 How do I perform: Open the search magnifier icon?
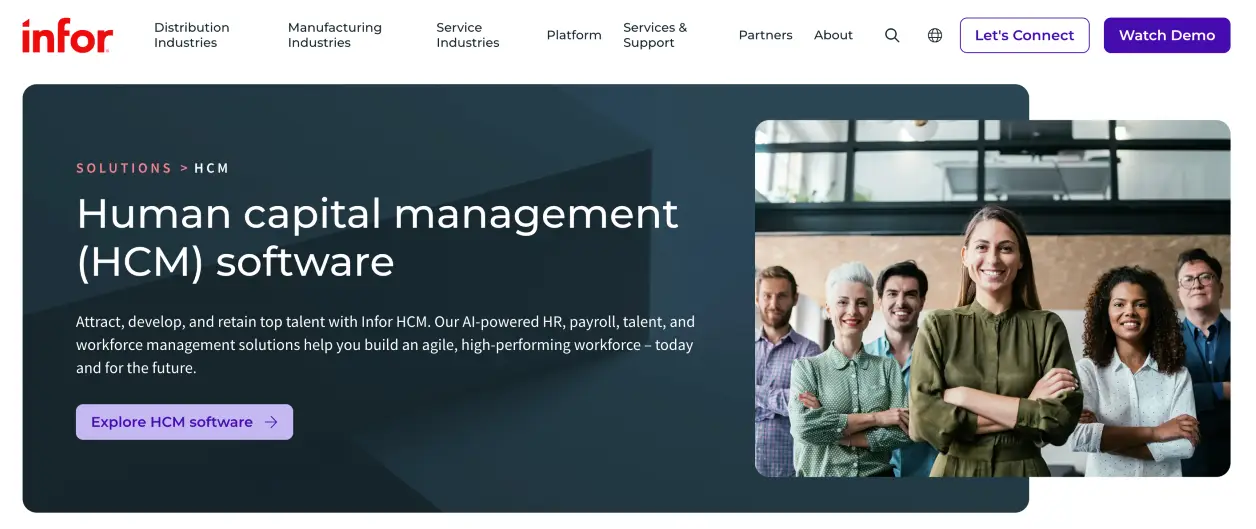[x=892, y=35]
